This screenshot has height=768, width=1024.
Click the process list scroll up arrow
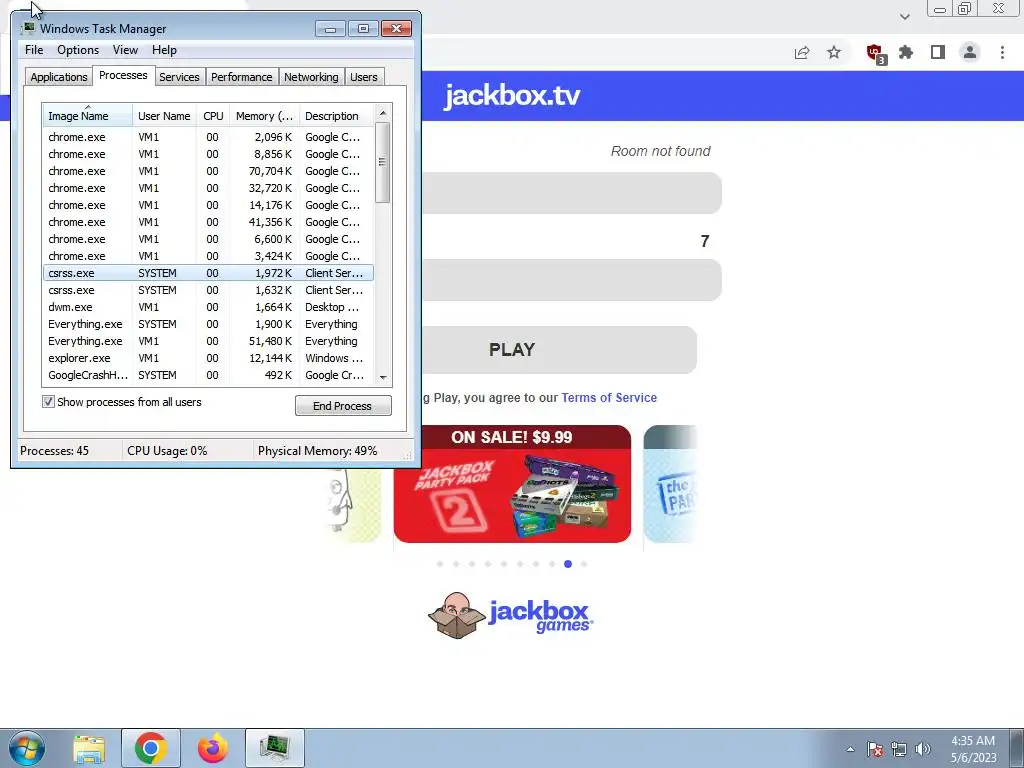pyautogui.click(x=383, y=112)
